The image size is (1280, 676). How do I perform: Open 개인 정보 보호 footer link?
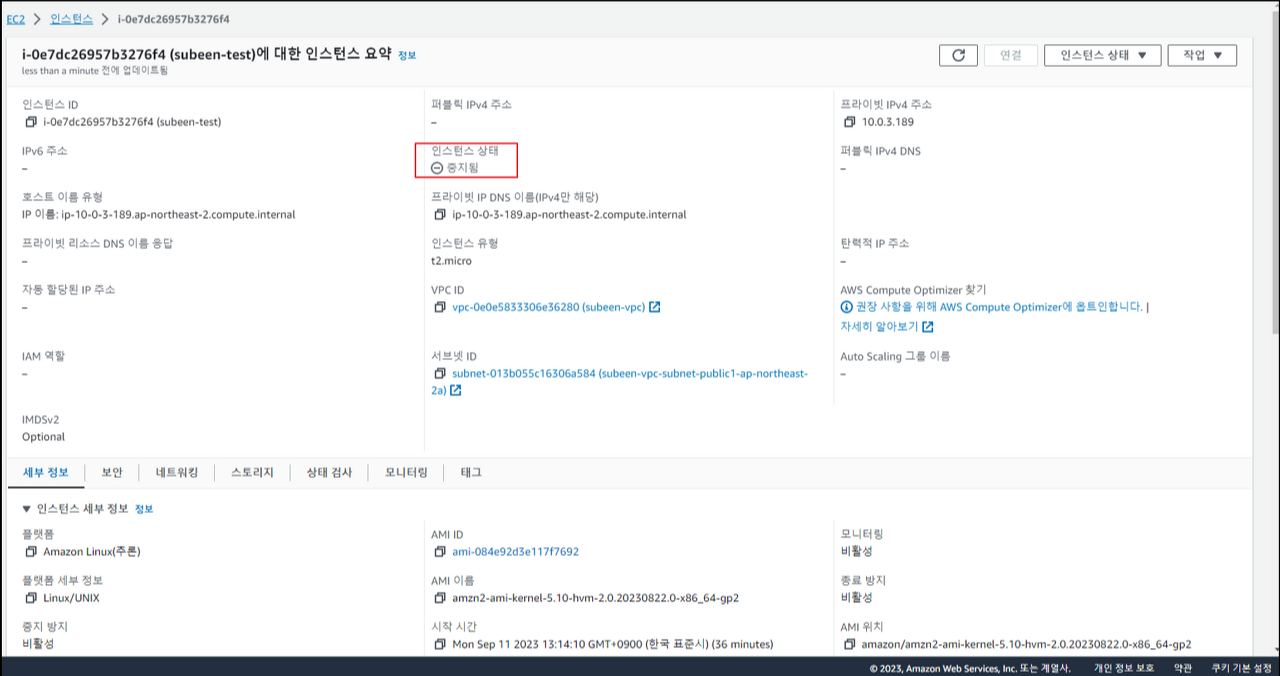click(1123, 668)
